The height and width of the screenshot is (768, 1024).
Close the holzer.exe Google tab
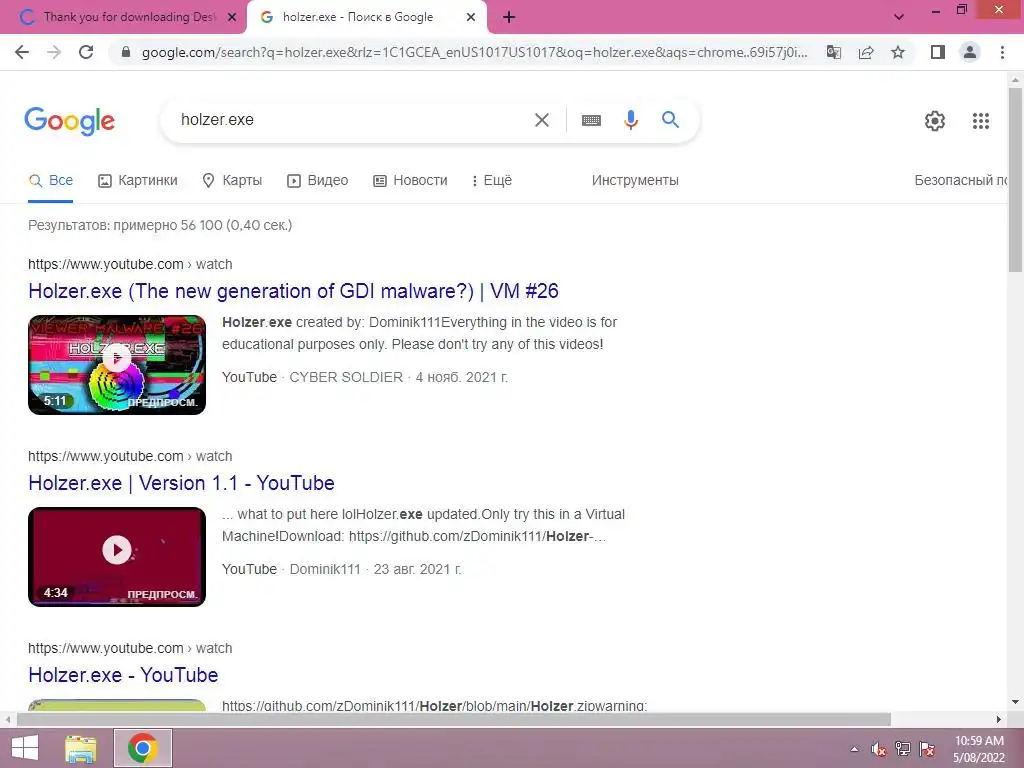pos(471,18)
